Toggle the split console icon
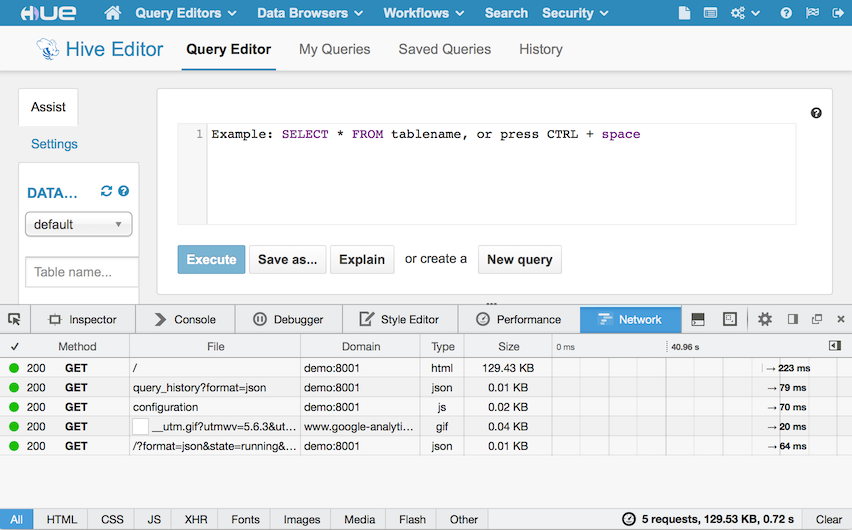This screenshot has height=530, width=852. pyautogui.click(x=698, y=319)
